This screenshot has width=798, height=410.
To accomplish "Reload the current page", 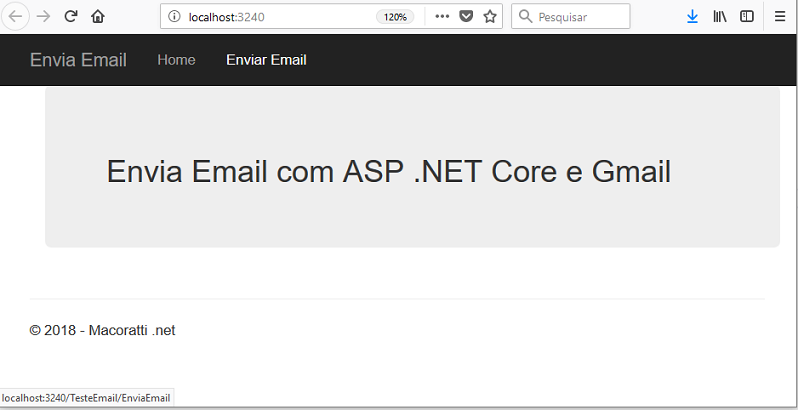I will tap(70, 17).
